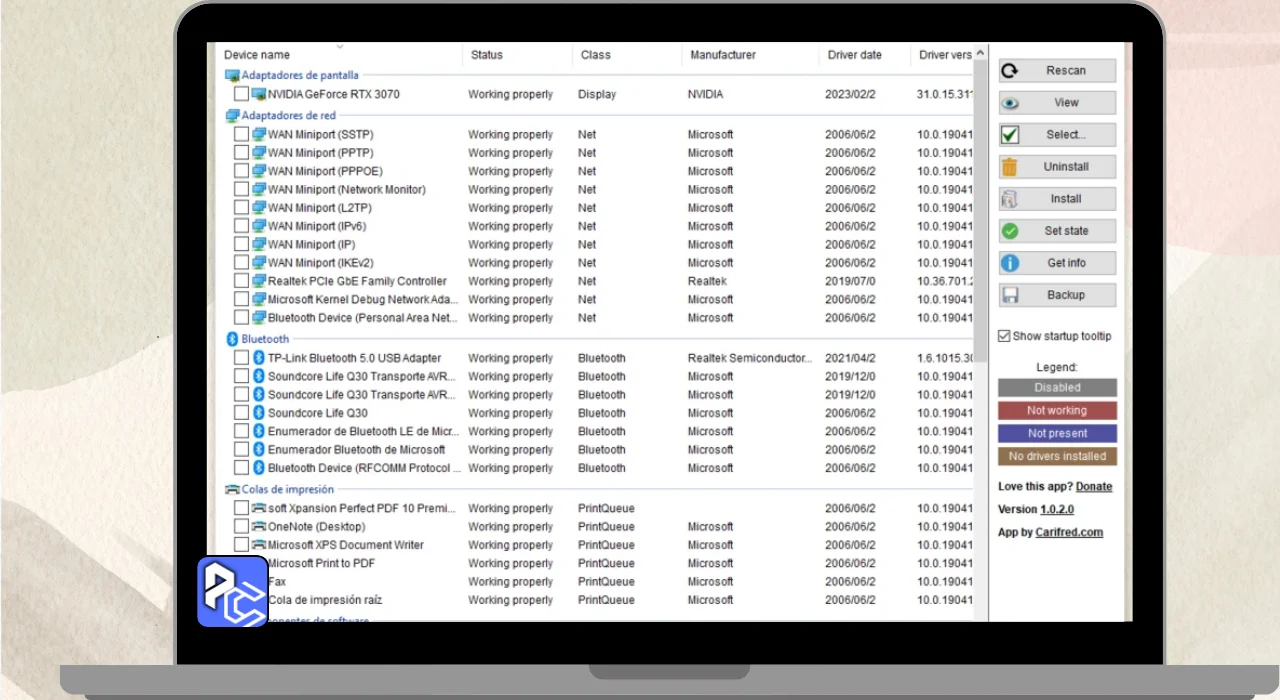
Task: Click the Set state green icon
Action: [x=1010, y=231]
